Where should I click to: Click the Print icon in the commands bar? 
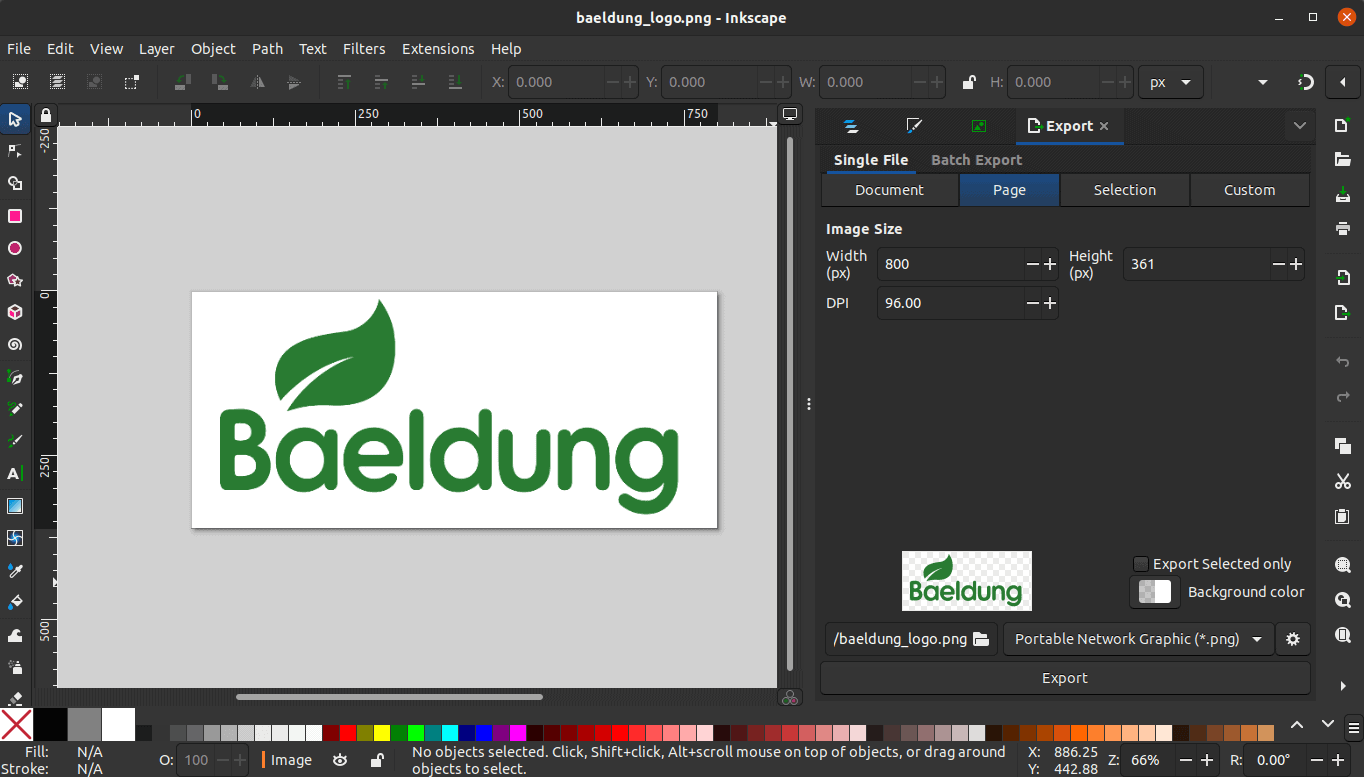tap(1343, 229)
